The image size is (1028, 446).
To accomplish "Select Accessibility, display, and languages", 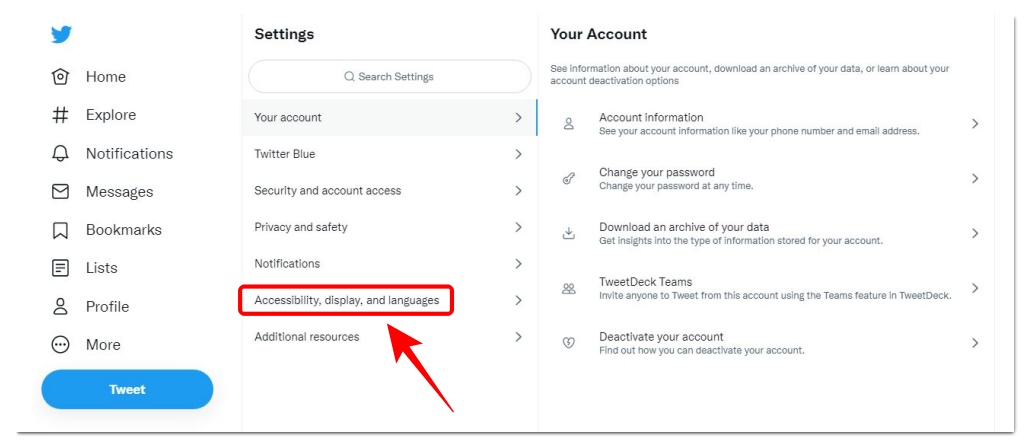I will click(346, 300).
